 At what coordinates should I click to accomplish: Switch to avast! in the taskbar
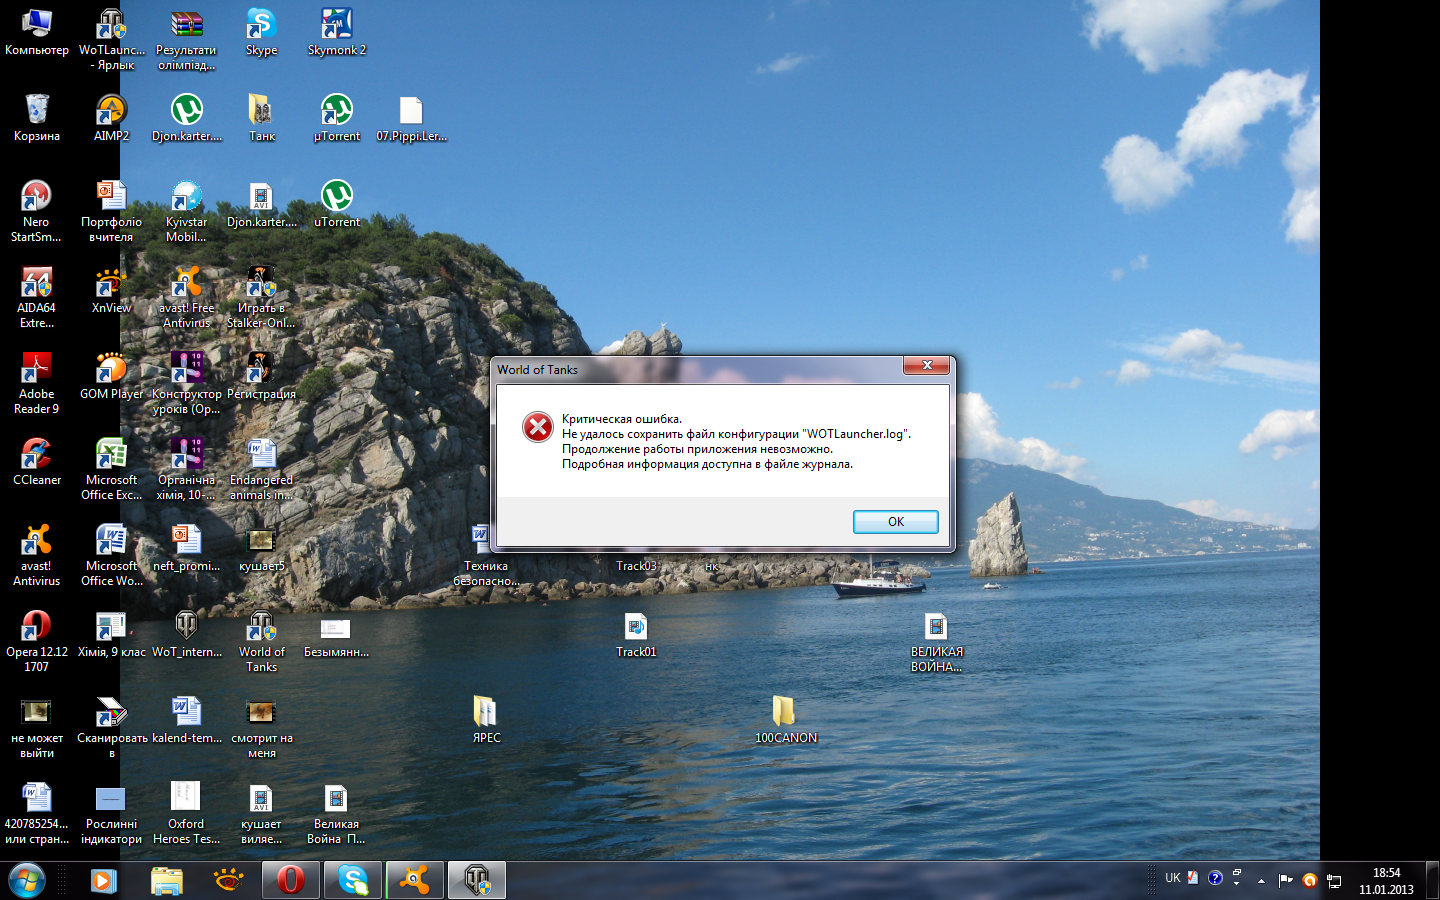415,880
